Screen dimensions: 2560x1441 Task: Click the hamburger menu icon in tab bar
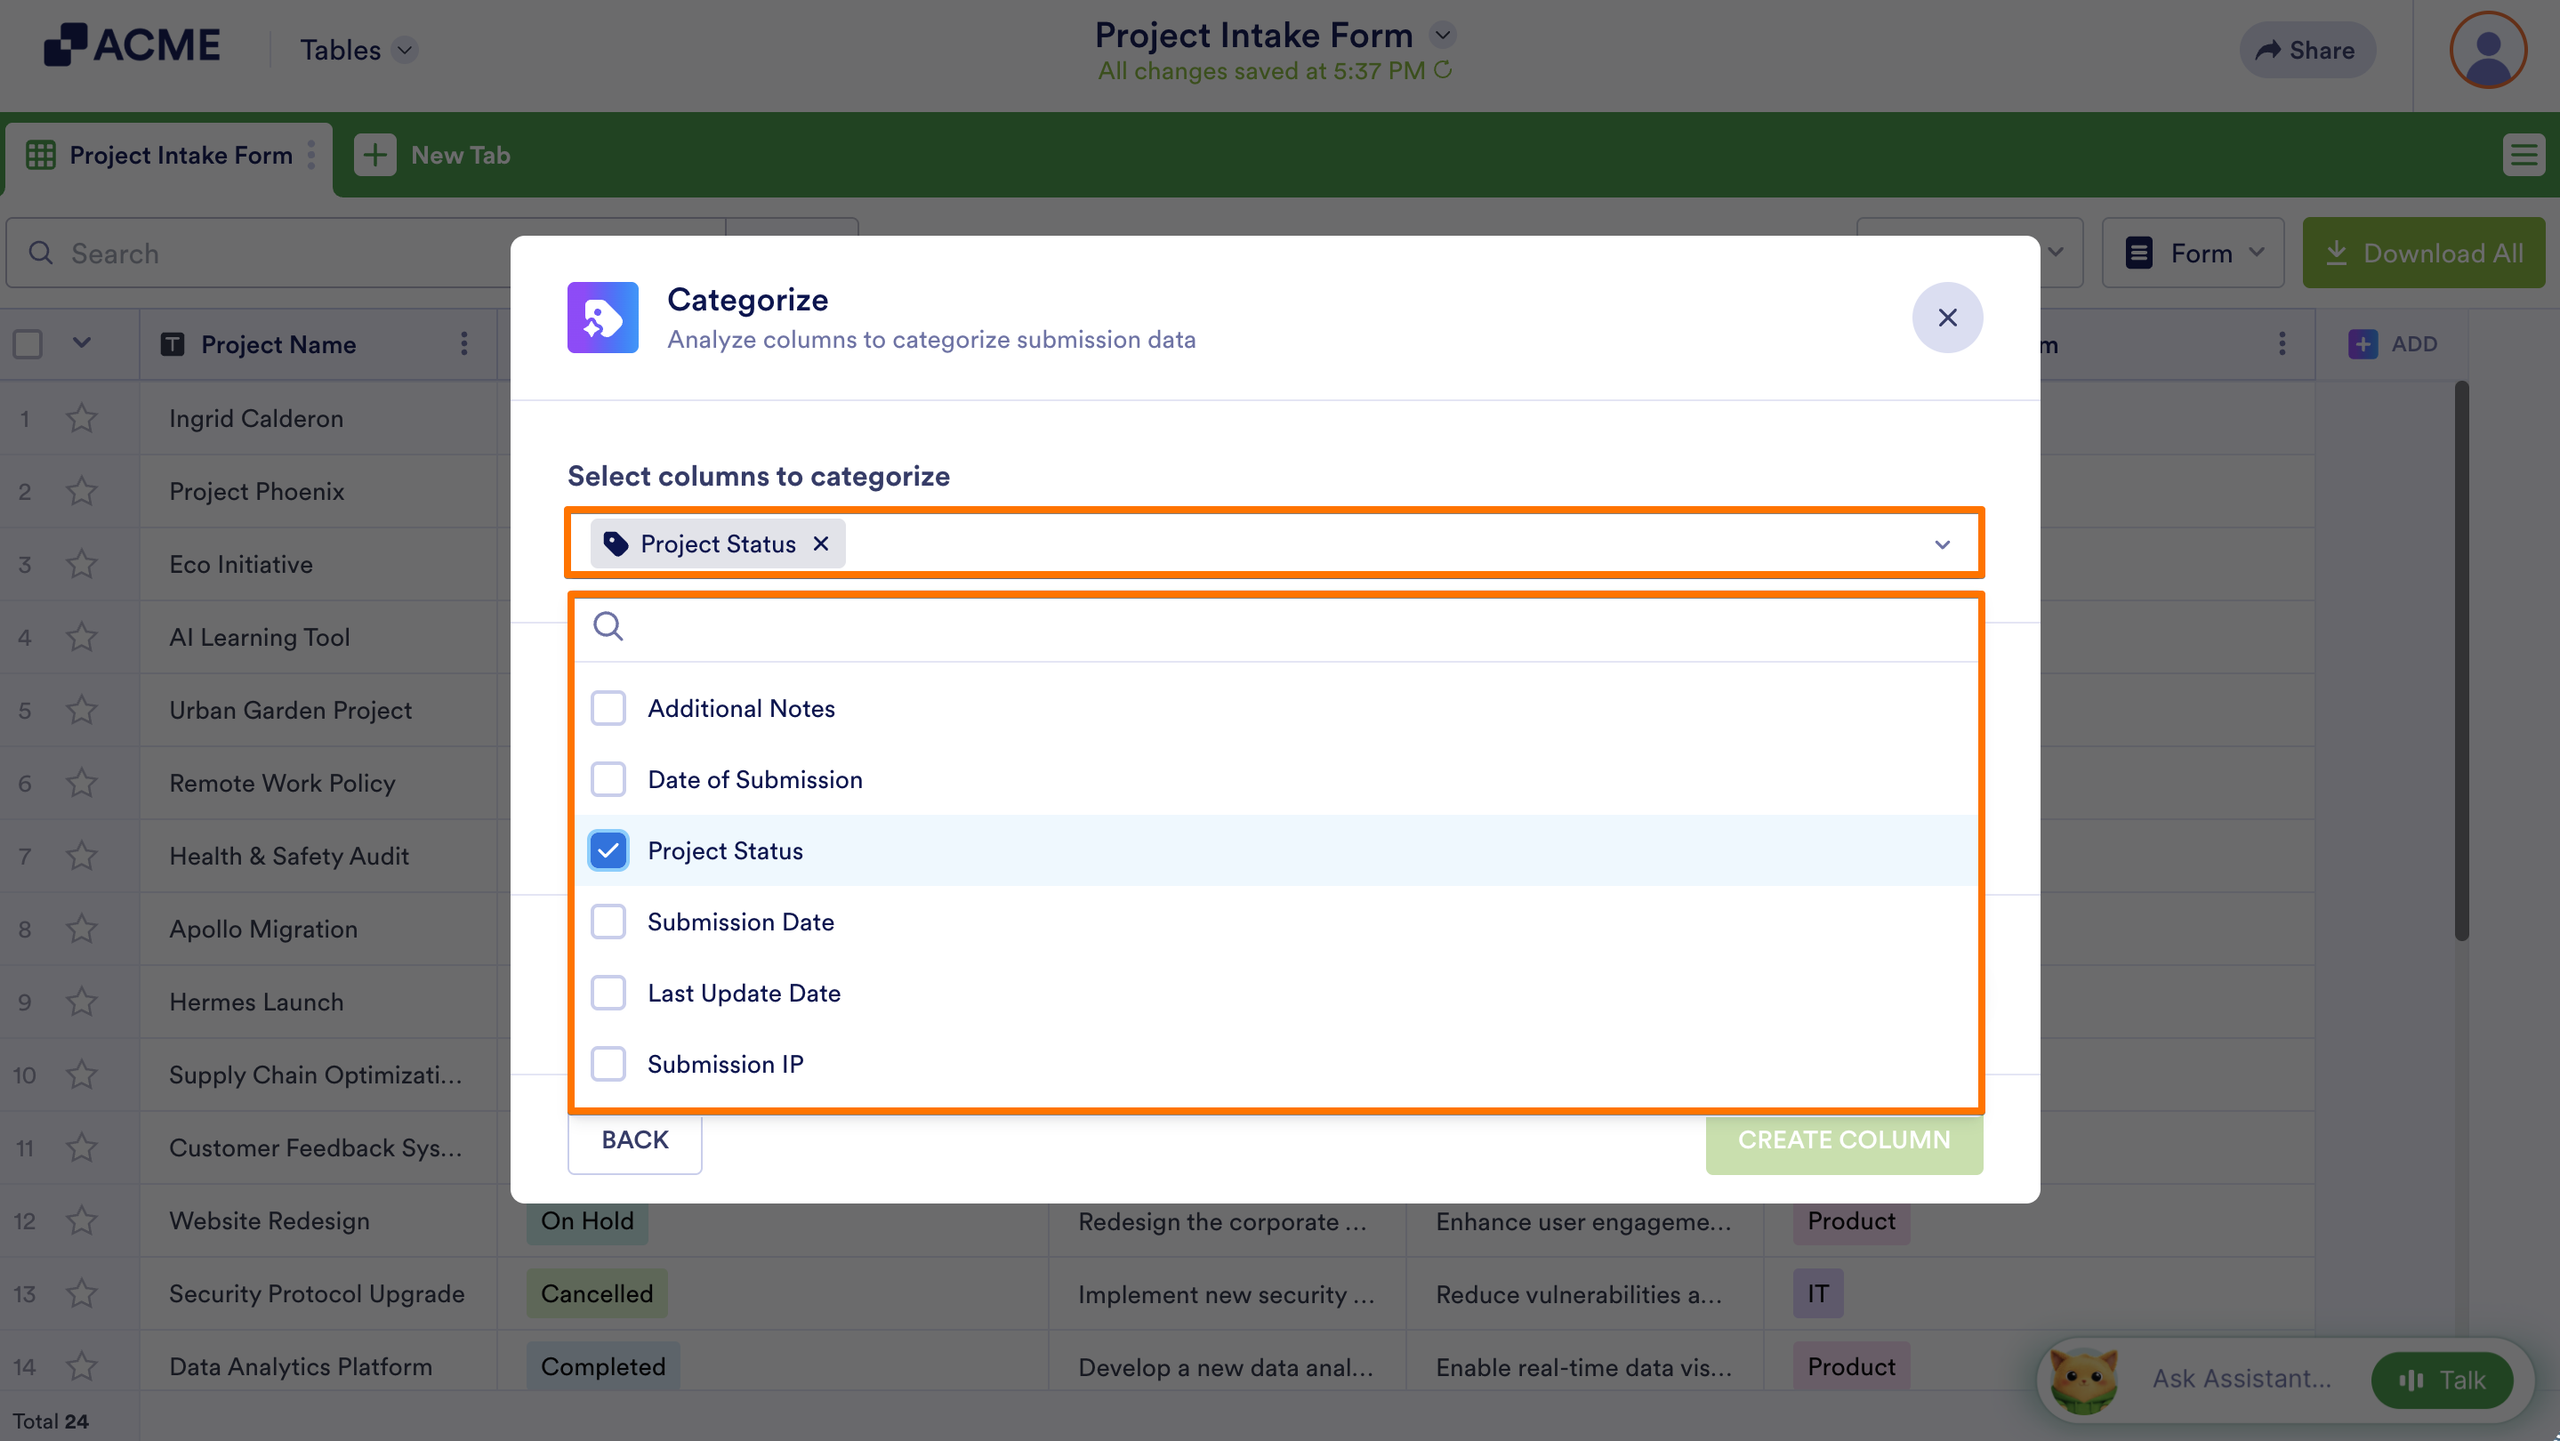click(x=2523, y=155)
